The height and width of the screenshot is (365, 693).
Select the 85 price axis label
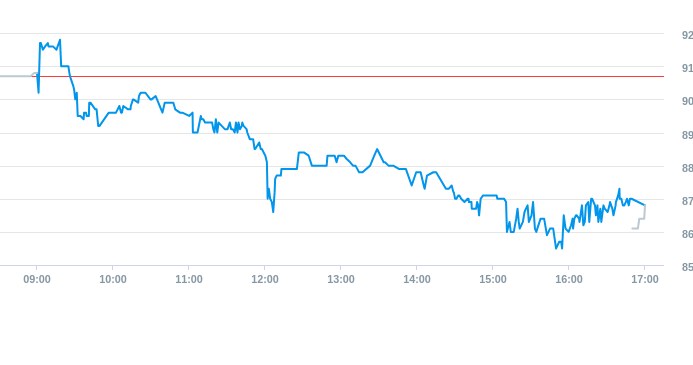(x=687, y=267)
